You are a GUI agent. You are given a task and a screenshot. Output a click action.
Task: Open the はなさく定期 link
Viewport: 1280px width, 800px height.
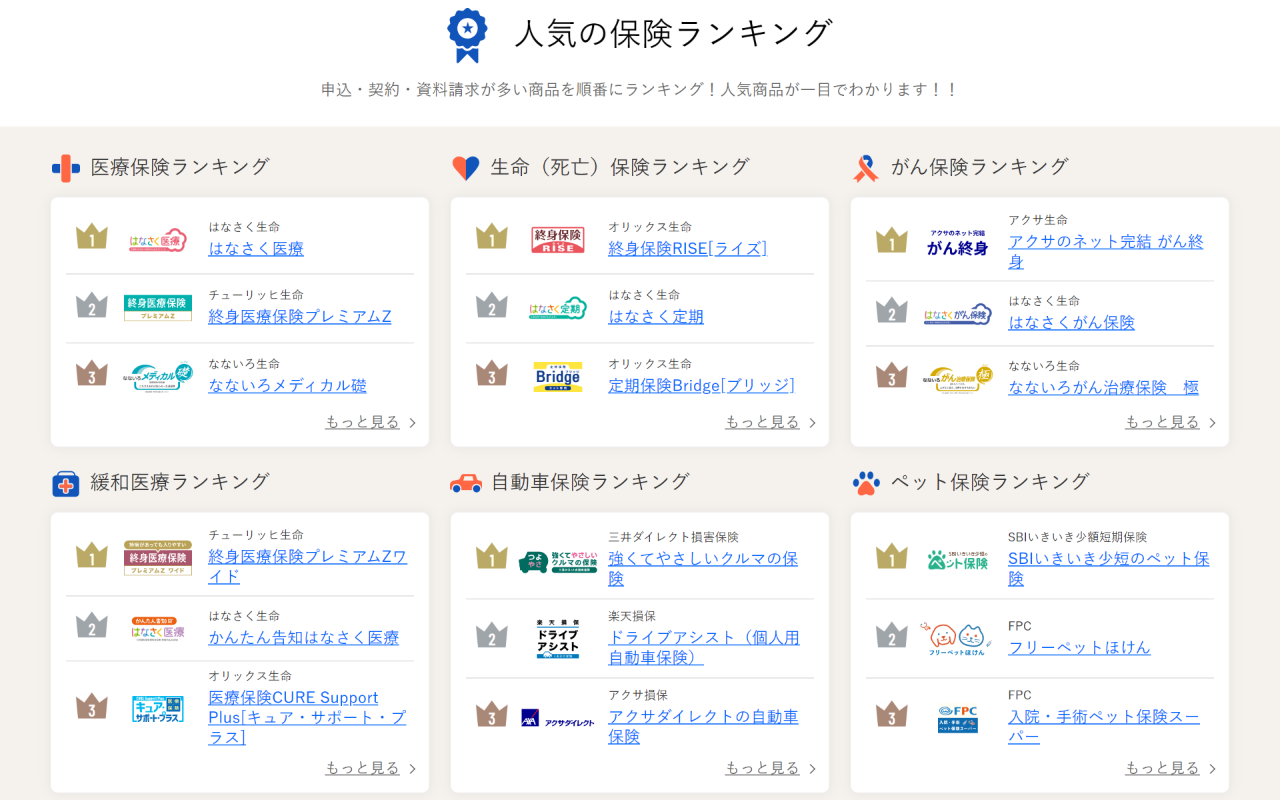point(656,317)
